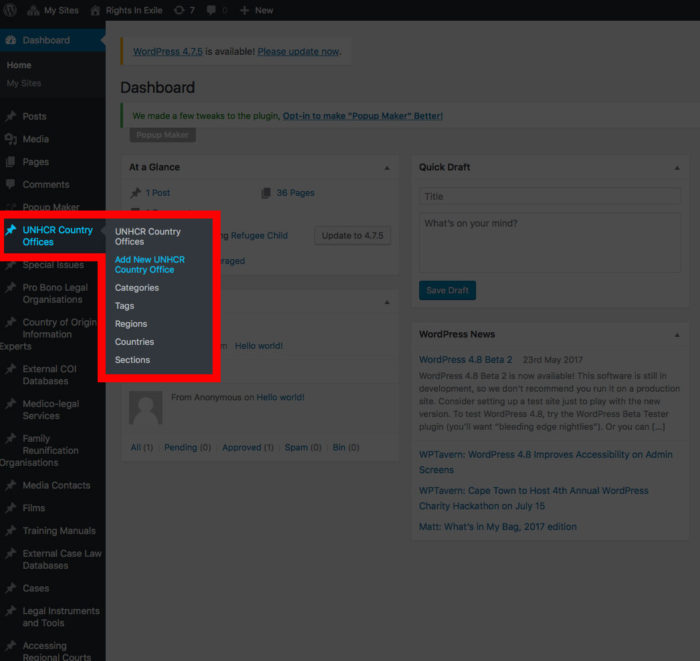Open My Sites in admin bar
Screen dimensions: 700x661
(x=53, y=10)
